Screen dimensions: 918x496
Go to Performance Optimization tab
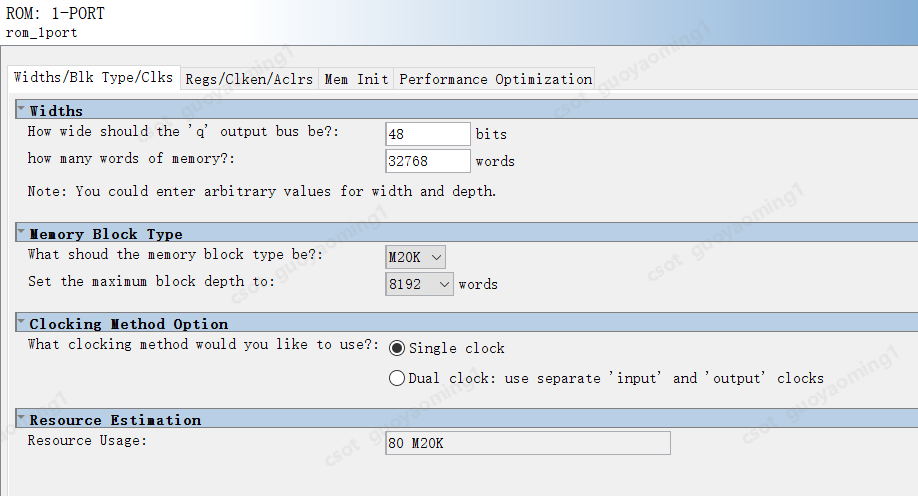pos(496,79)
